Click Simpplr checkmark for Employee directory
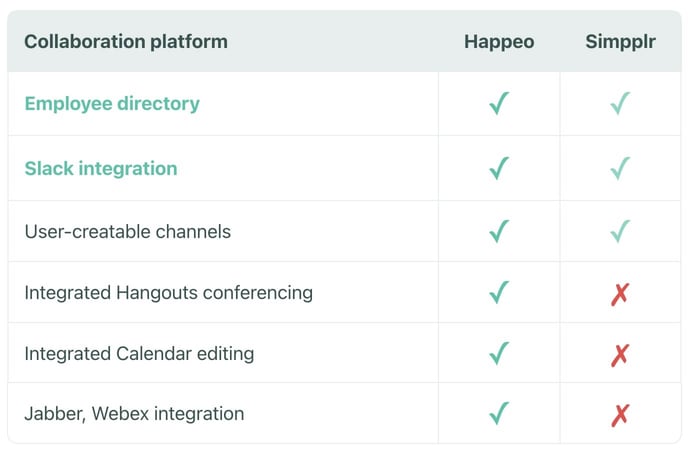 coord(620,104)
